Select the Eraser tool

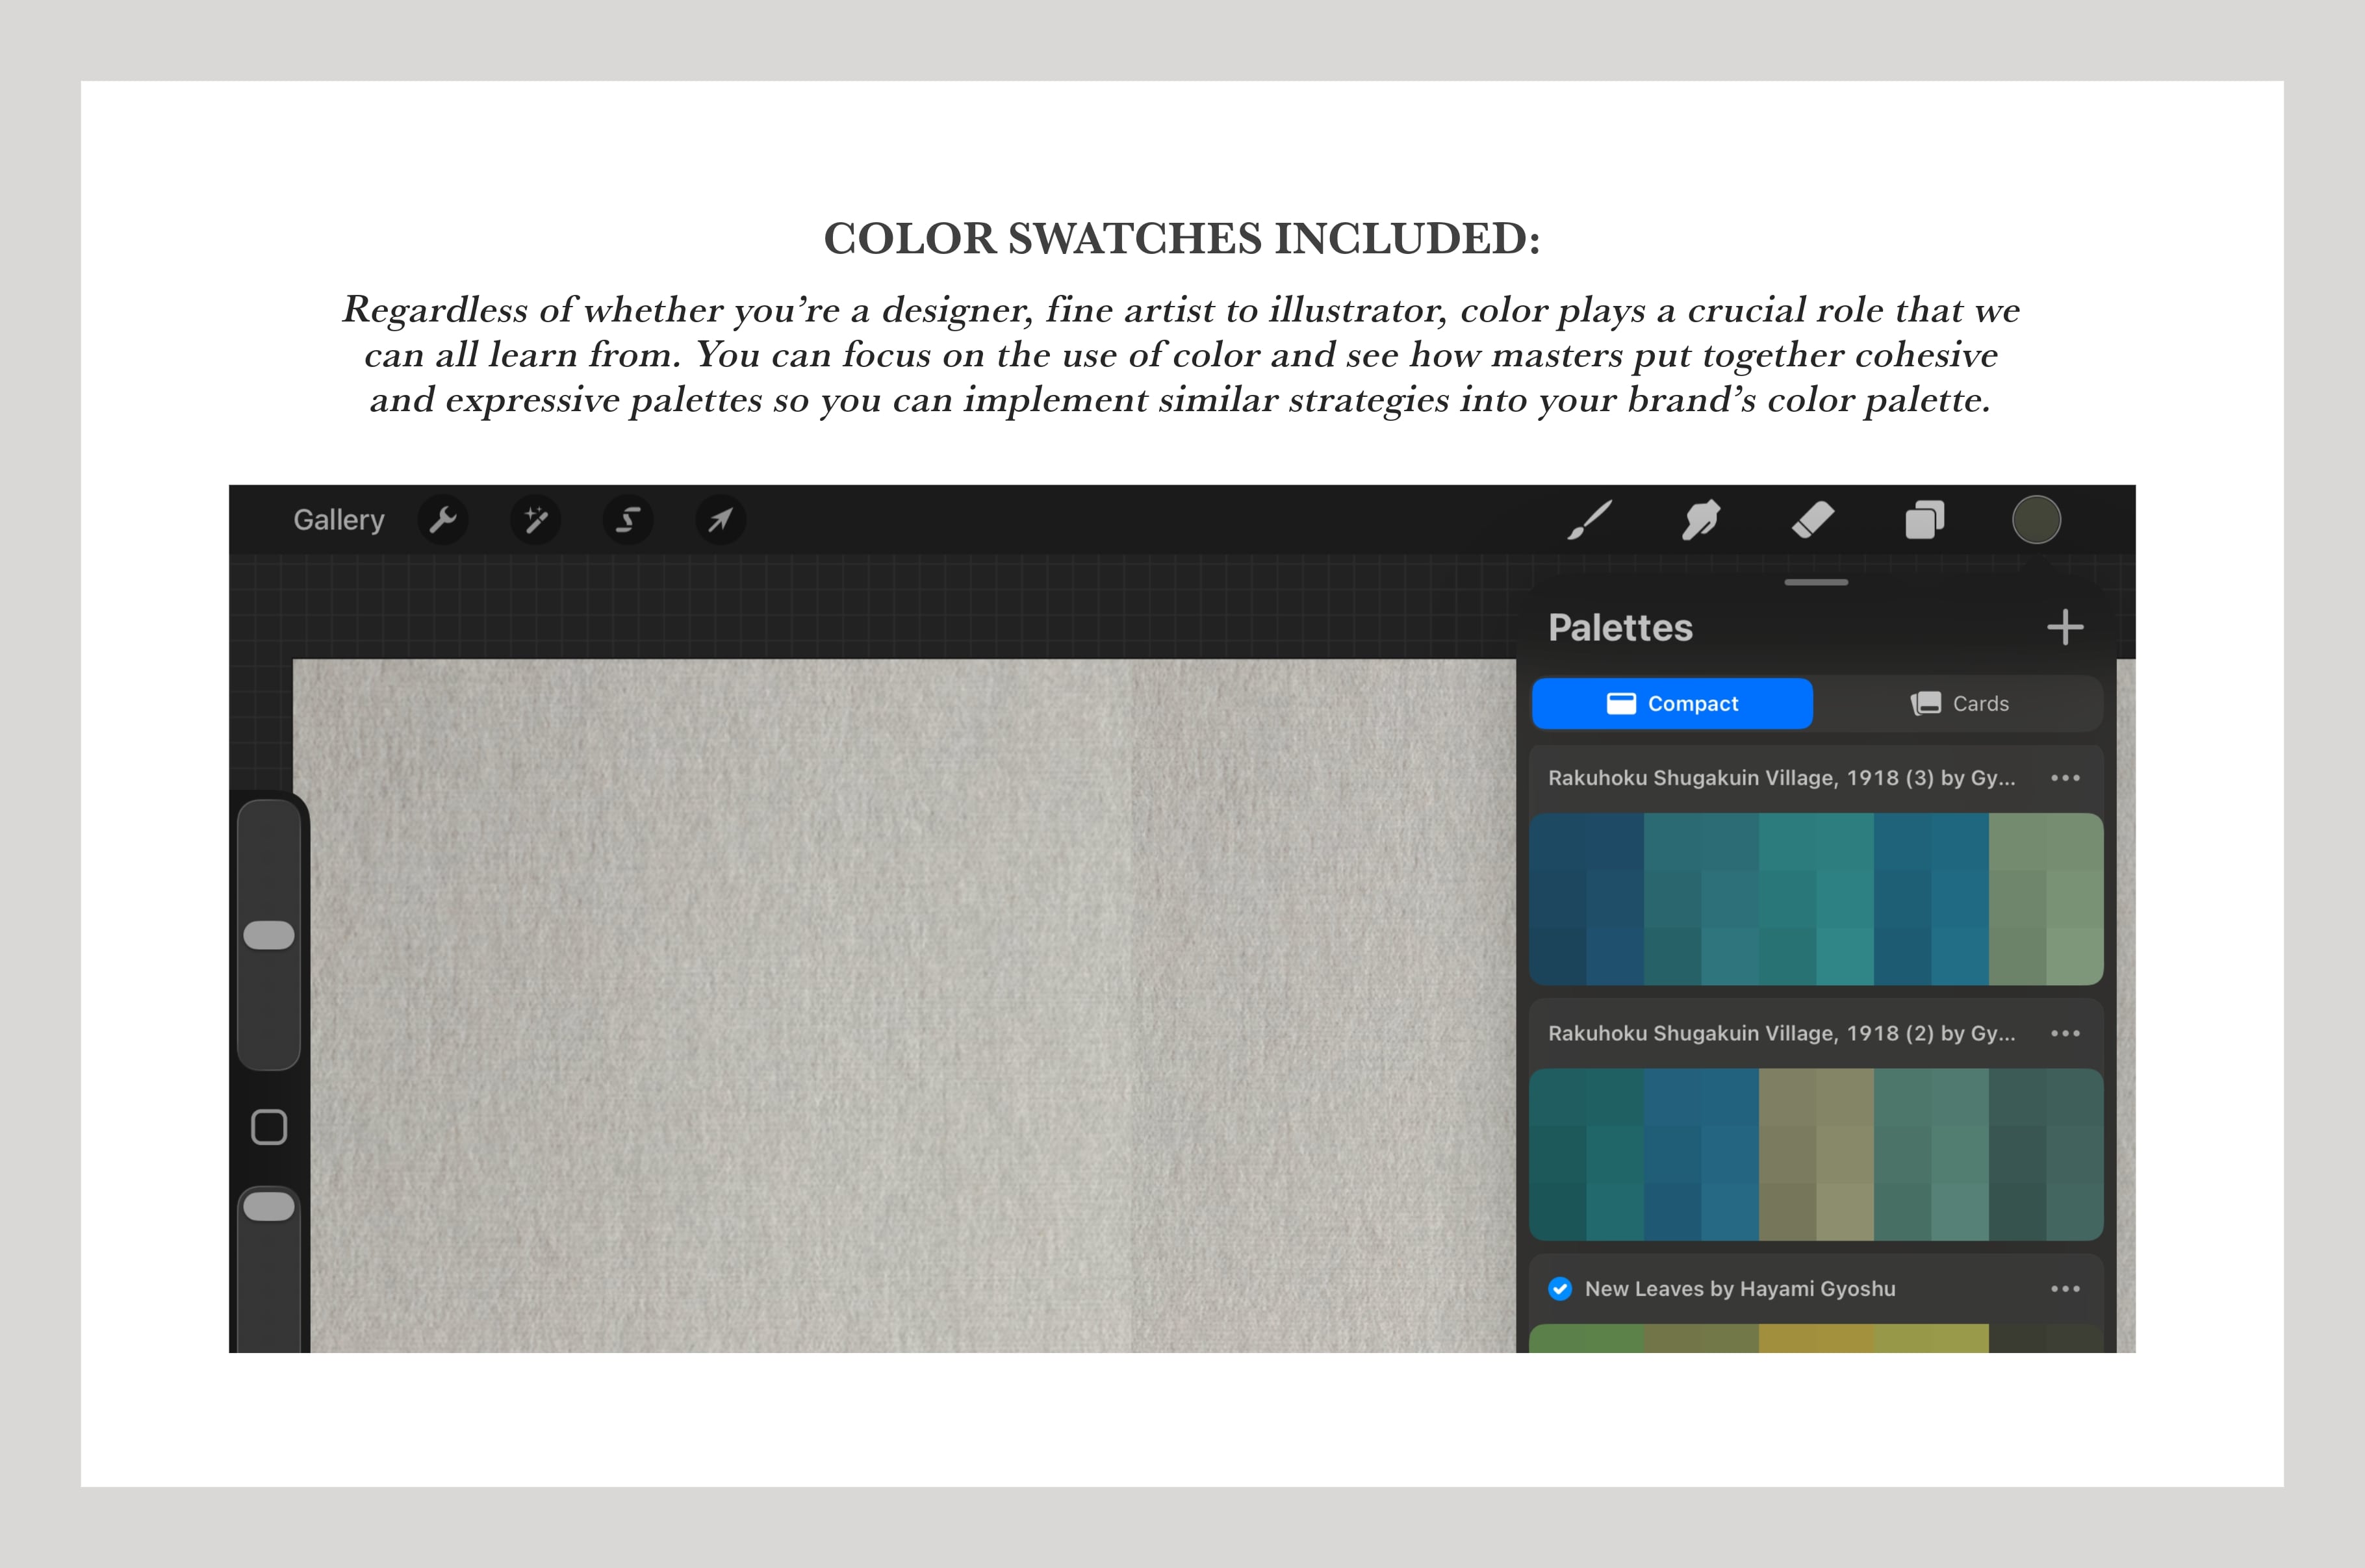(x=1813, y=520)
